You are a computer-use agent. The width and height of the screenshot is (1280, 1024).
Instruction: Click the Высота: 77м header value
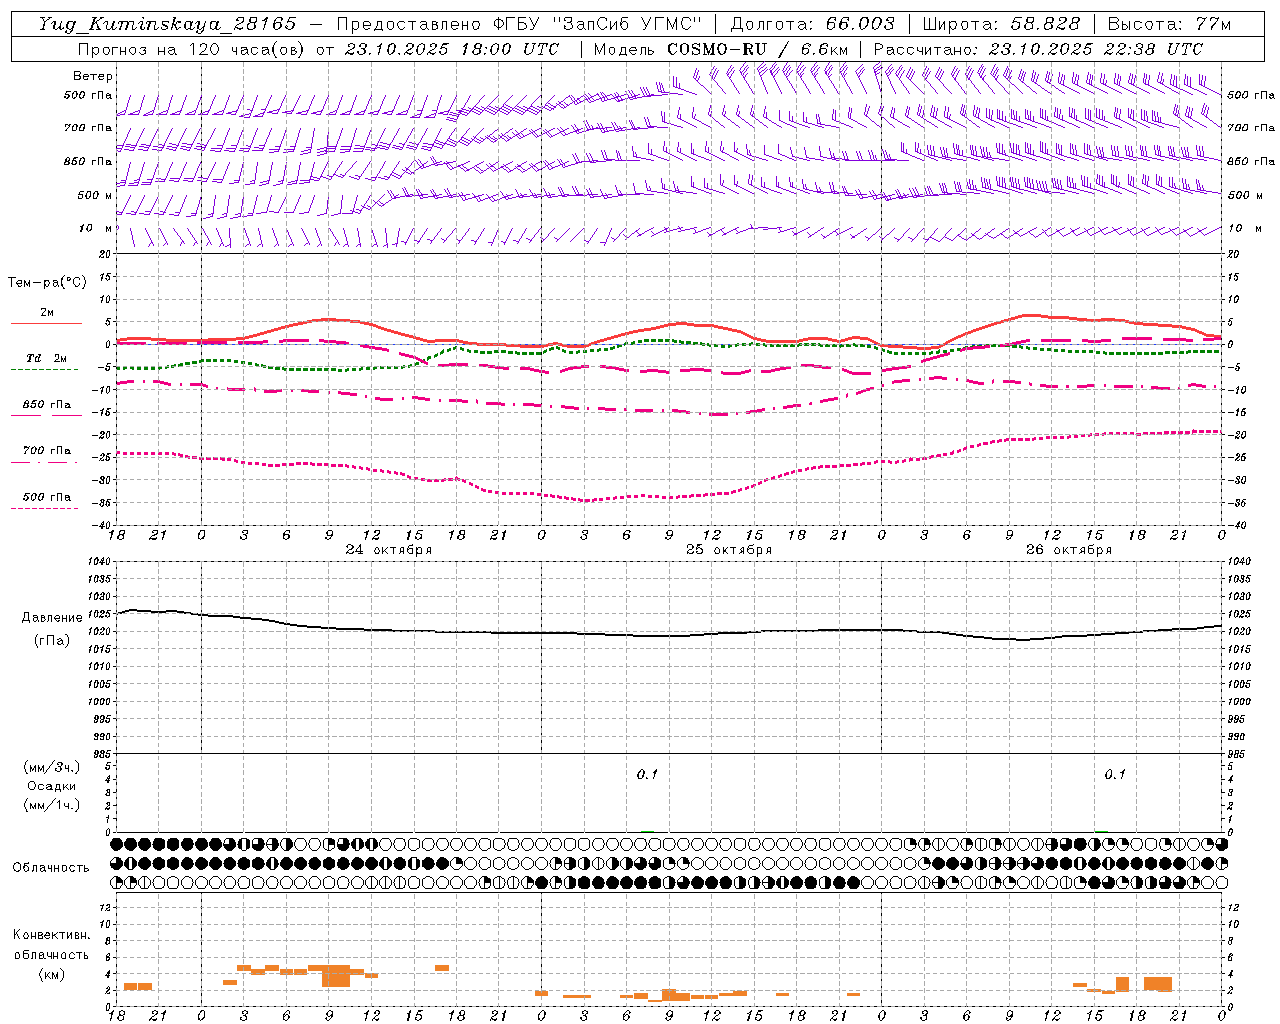(x=1170, y=24)
